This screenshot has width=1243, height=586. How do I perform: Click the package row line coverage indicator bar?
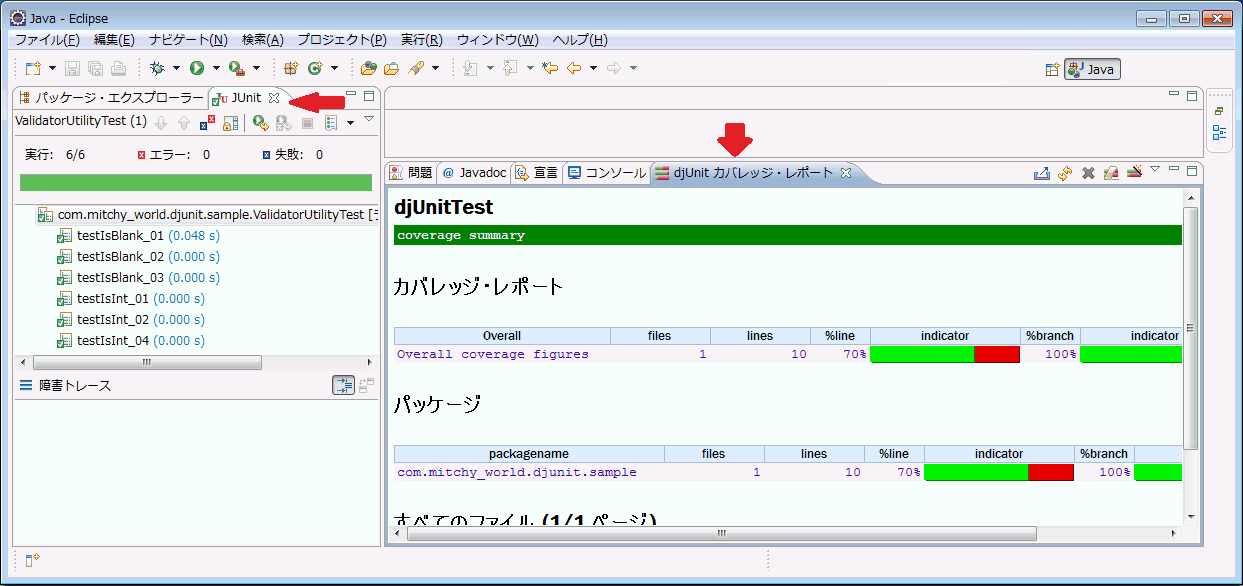(999, 472)
